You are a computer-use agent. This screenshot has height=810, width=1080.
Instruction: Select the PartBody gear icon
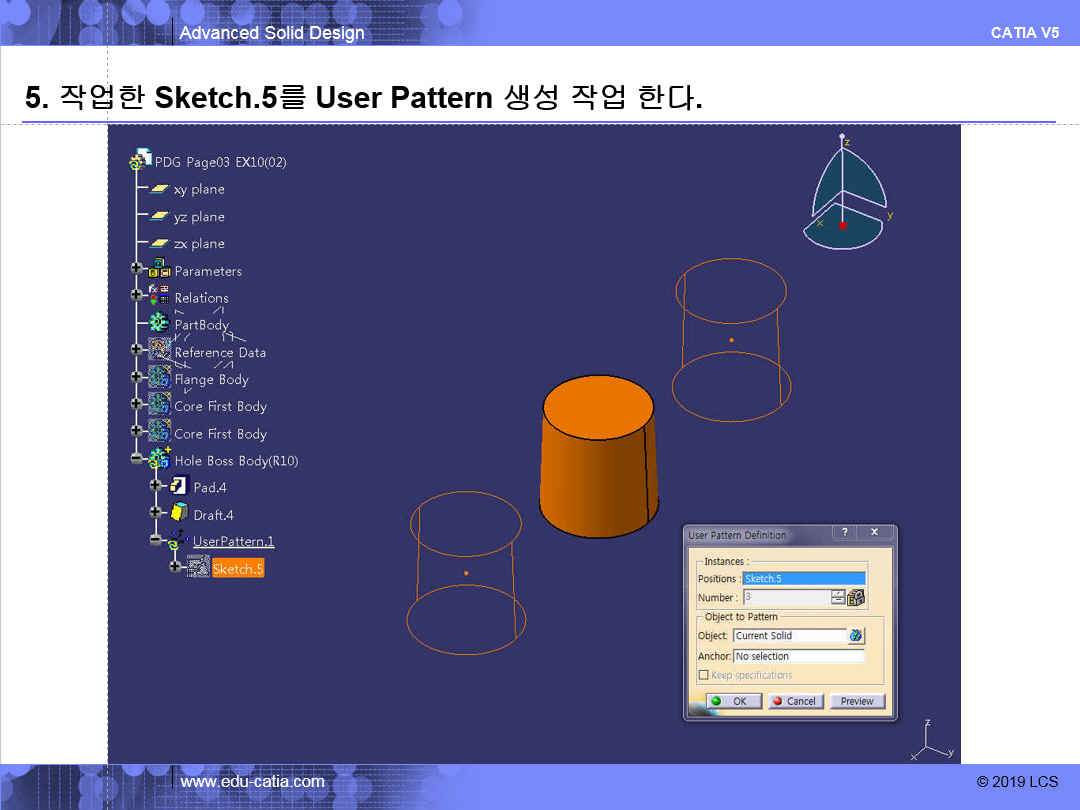pos(159,323)
